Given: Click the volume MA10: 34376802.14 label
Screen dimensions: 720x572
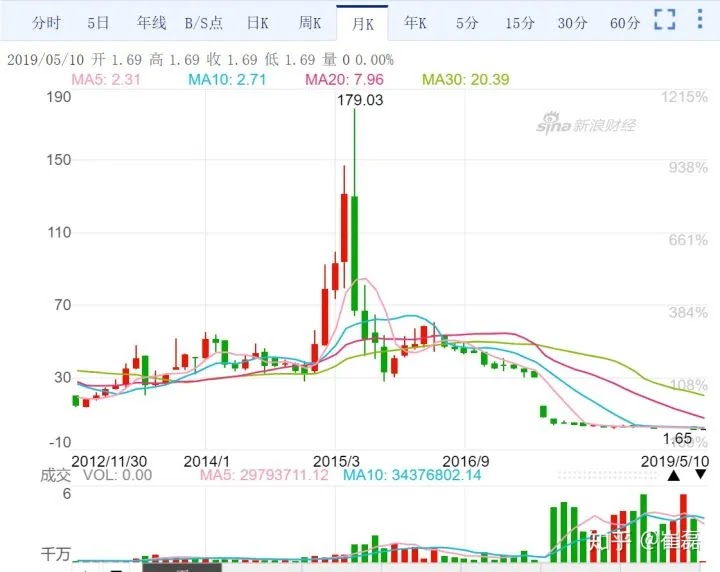Looking at the screenshot, I should [412, 475].
